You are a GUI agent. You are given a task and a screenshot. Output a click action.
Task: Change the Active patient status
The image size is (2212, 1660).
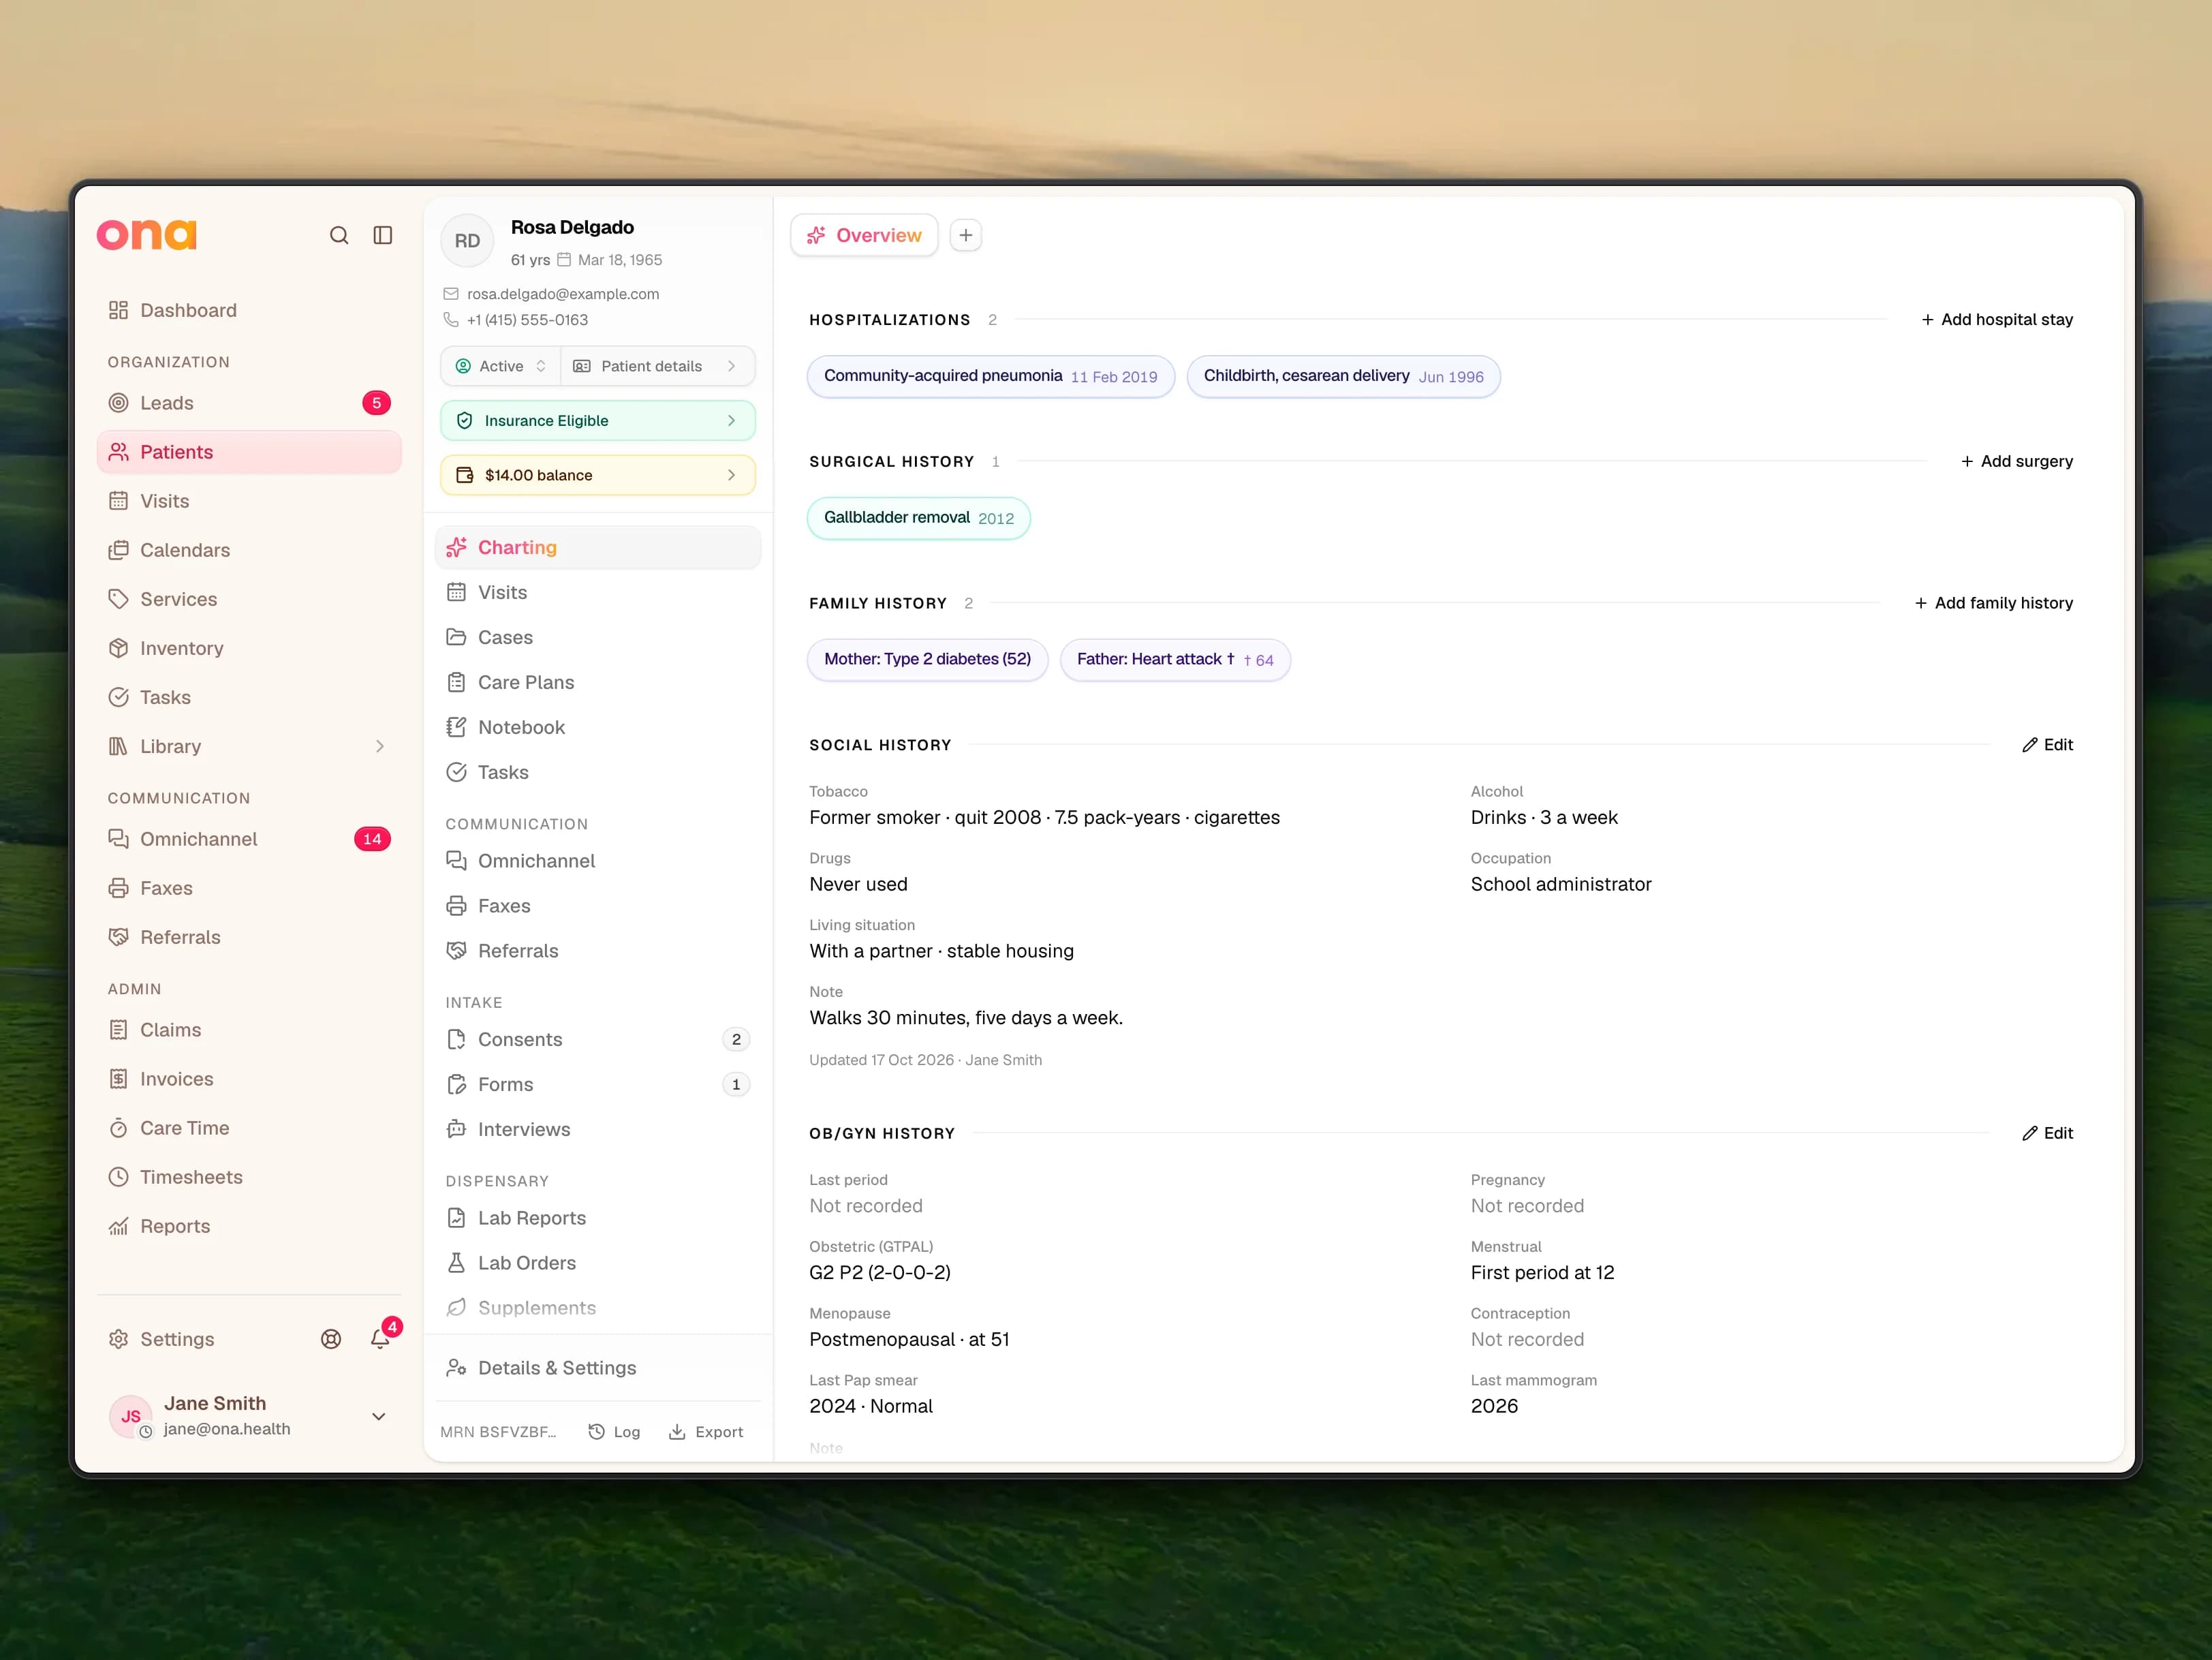tap(500, 366)
